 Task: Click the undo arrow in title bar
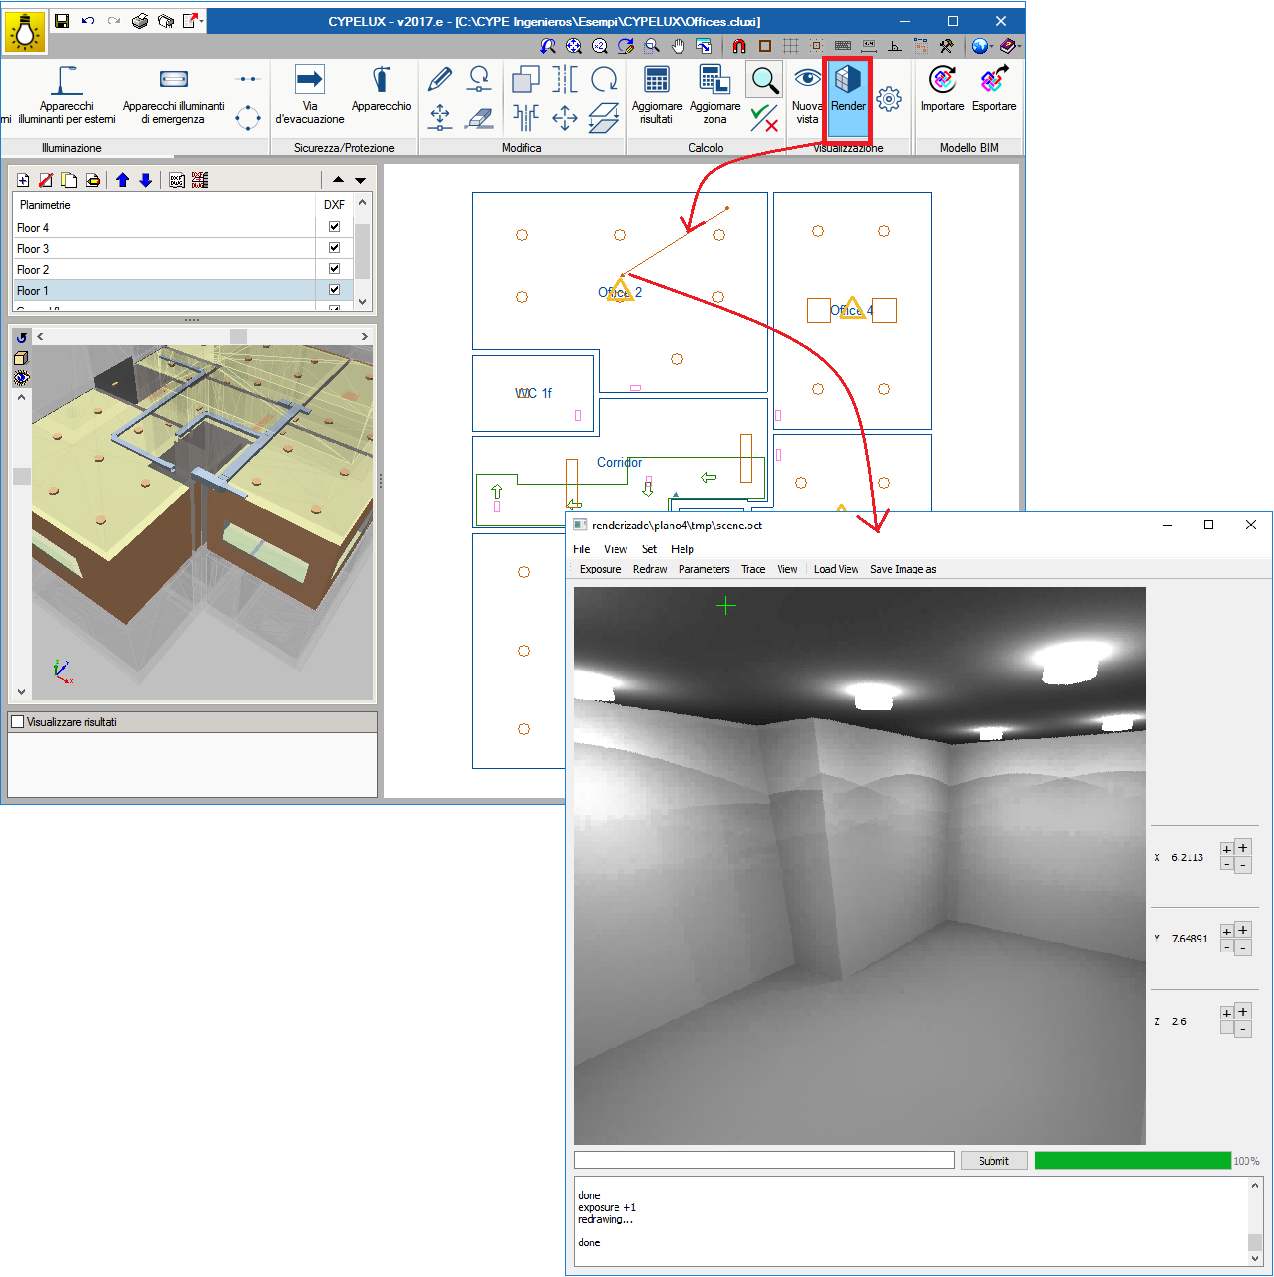tap(88, 21)
